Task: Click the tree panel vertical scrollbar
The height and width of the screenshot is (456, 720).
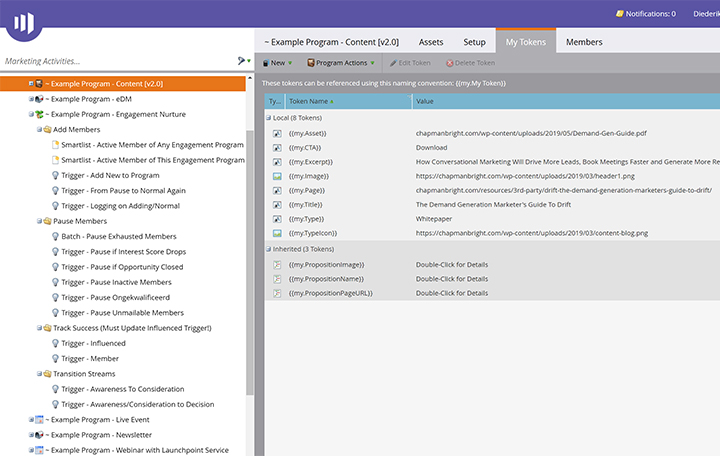Action: point(250,262)
